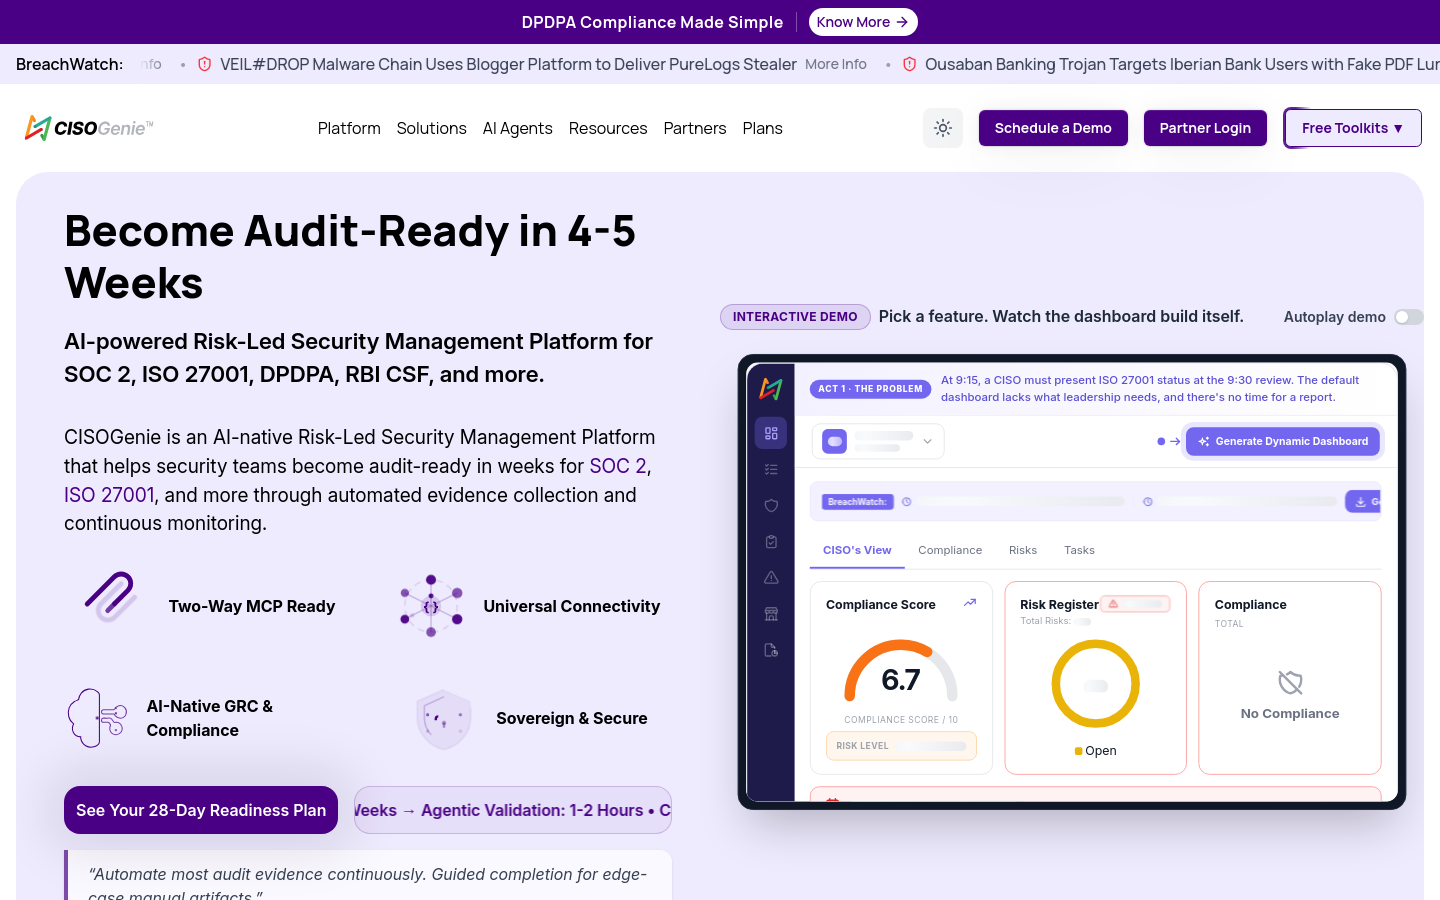Screen dimensions: 1440x900
Task: Open the clipboard-check icon in demo sidebar
Action: tap(771, 541)
